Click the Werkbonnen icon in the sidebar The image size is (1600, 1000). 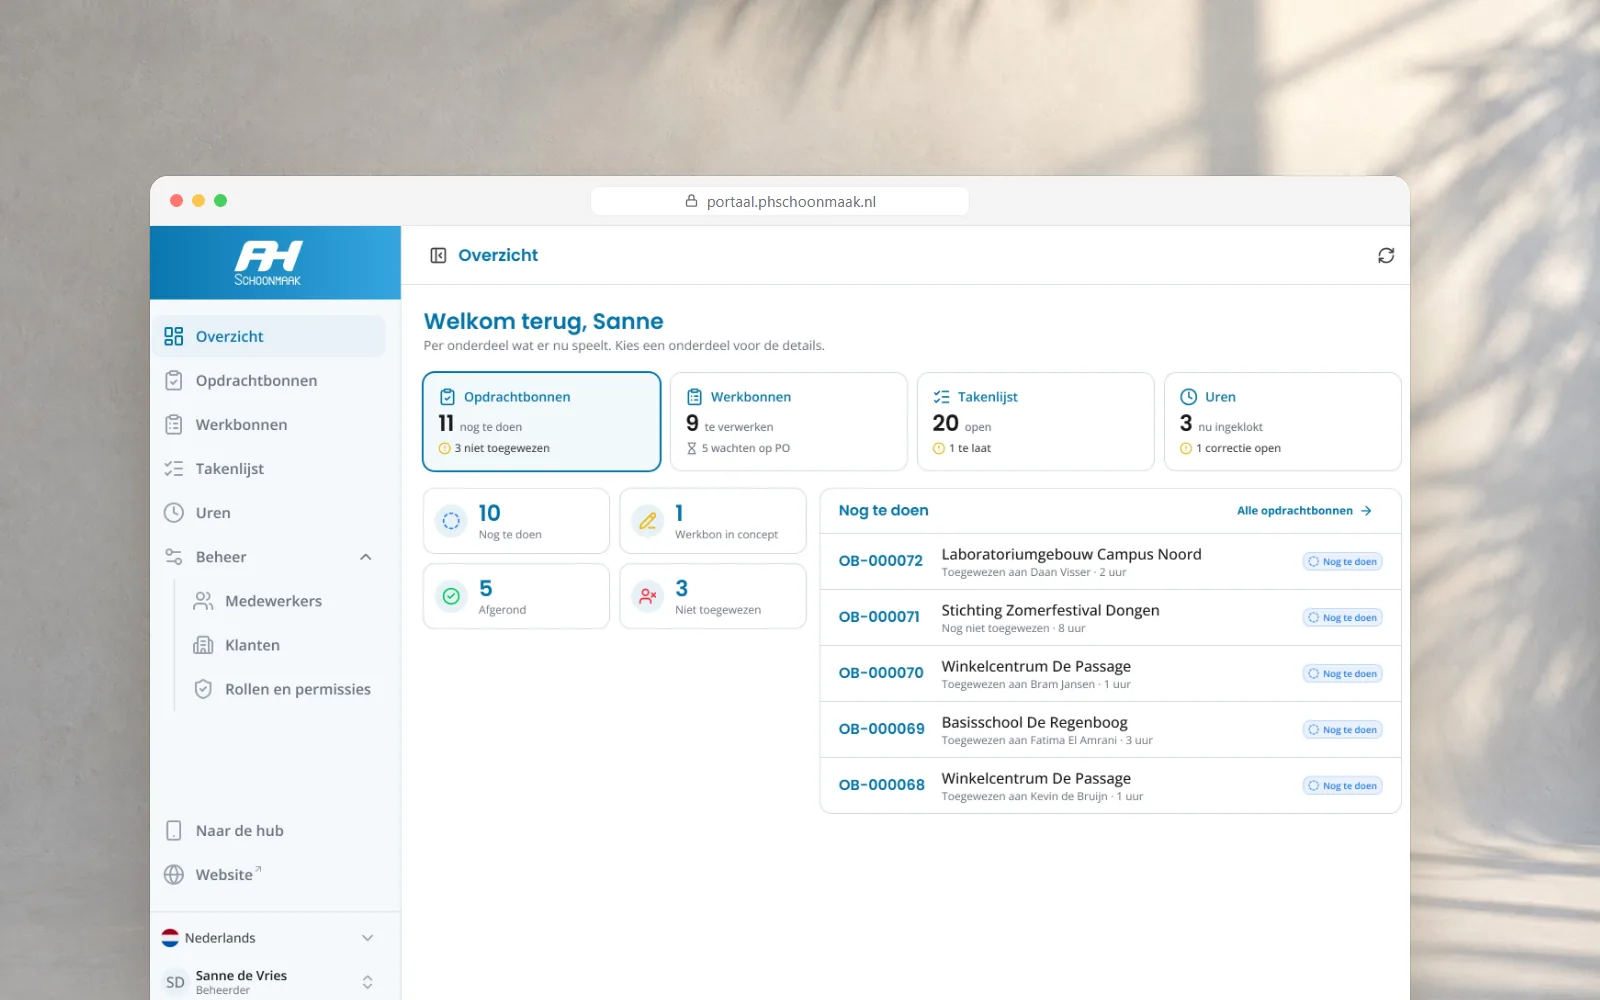pos(174,425)
